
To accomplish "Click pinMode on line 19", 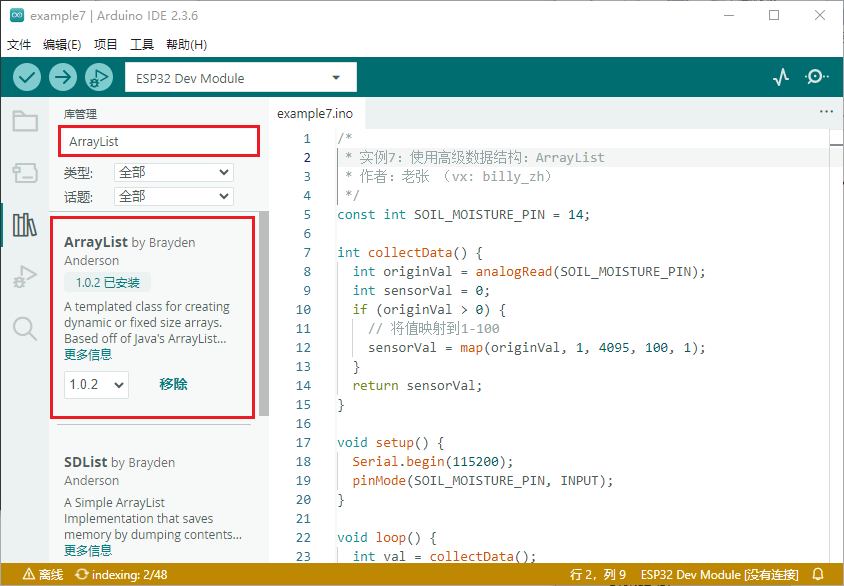I will (379, 481).
